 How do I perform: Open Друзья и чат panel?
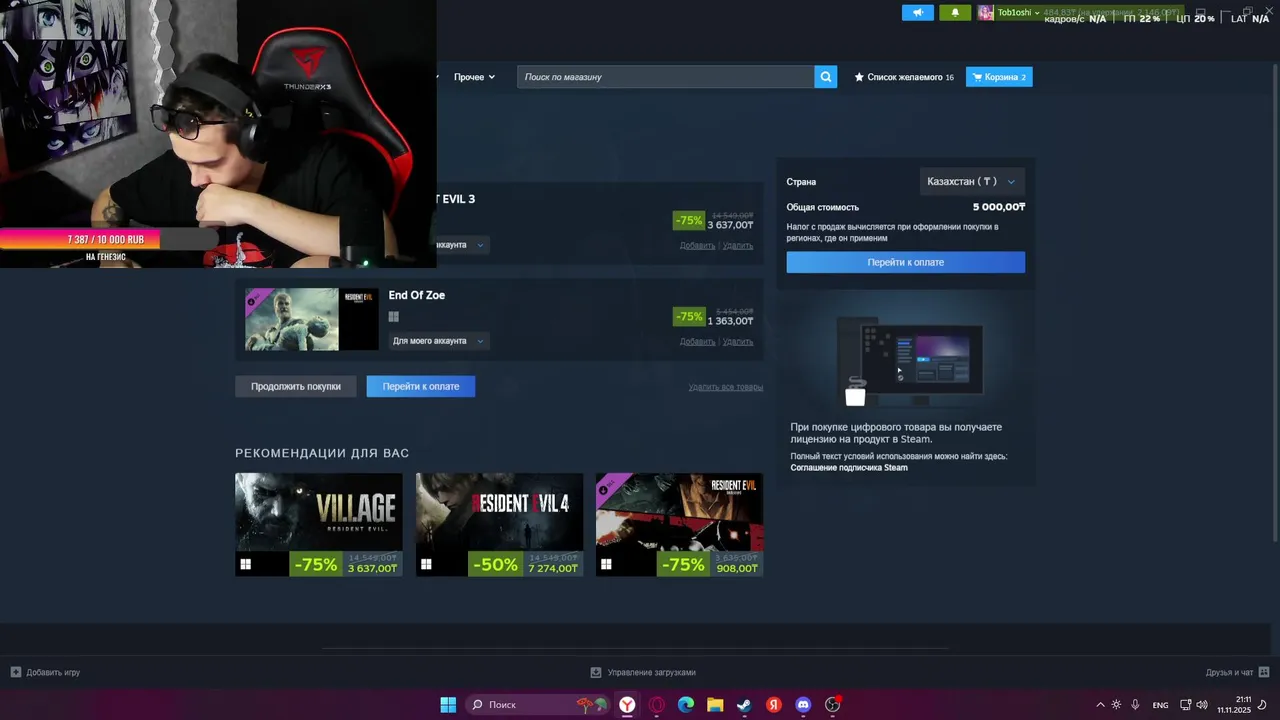1237,672
